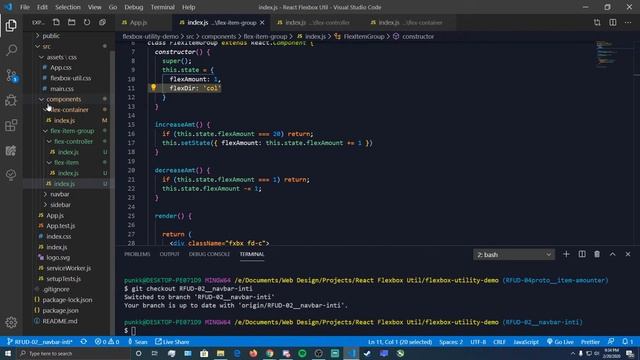Image resolution: width=640 pixels, height=360 pixels.
Task: Change UTF-8 encoding setting
Action: point(478,342)
